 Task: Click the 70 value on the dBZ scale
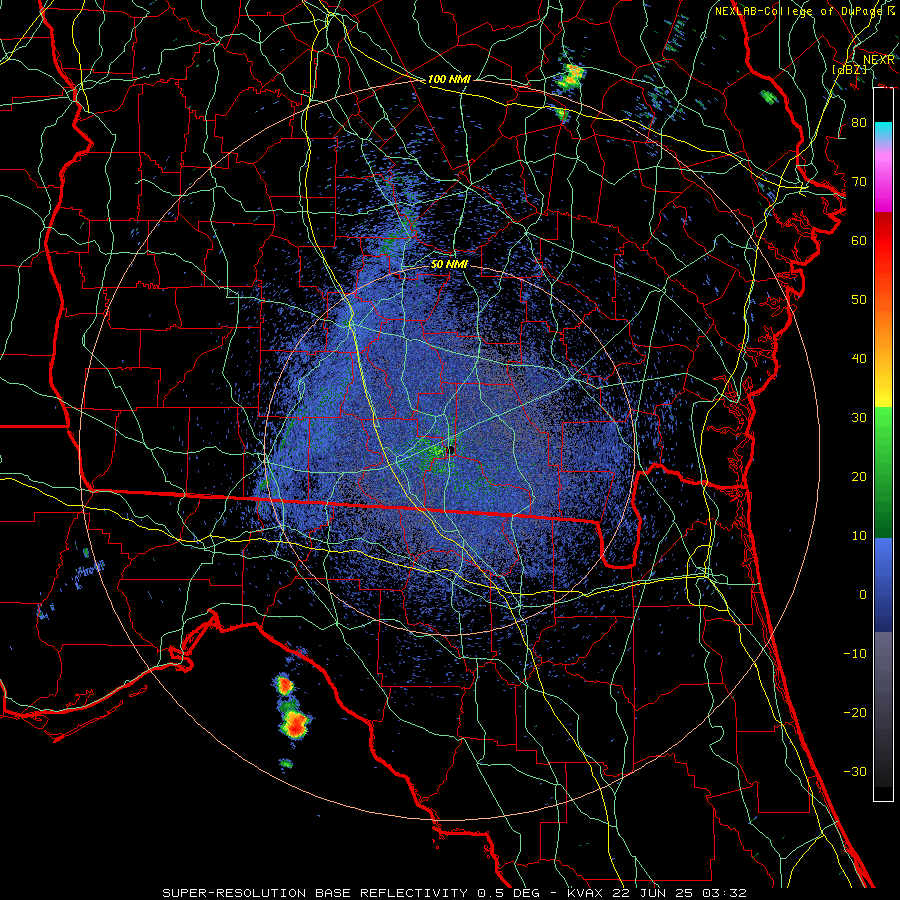(x=859, y=182)
